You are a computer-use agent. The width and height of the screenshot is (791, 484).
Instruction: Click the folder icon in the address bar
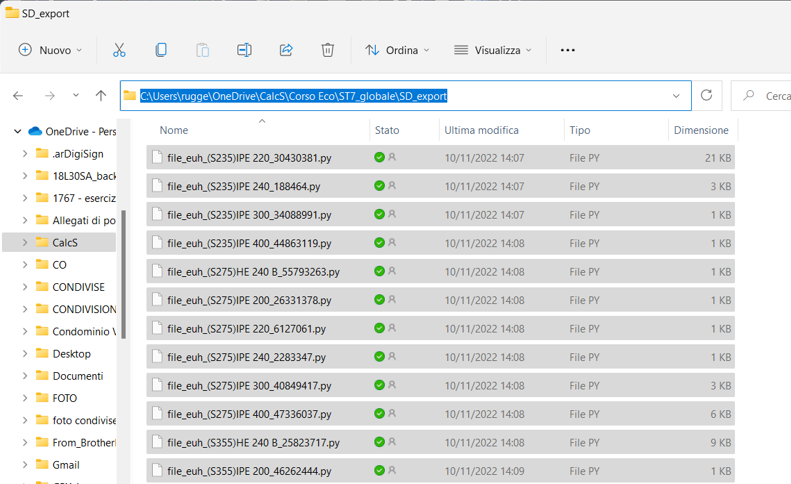point(130,95)
